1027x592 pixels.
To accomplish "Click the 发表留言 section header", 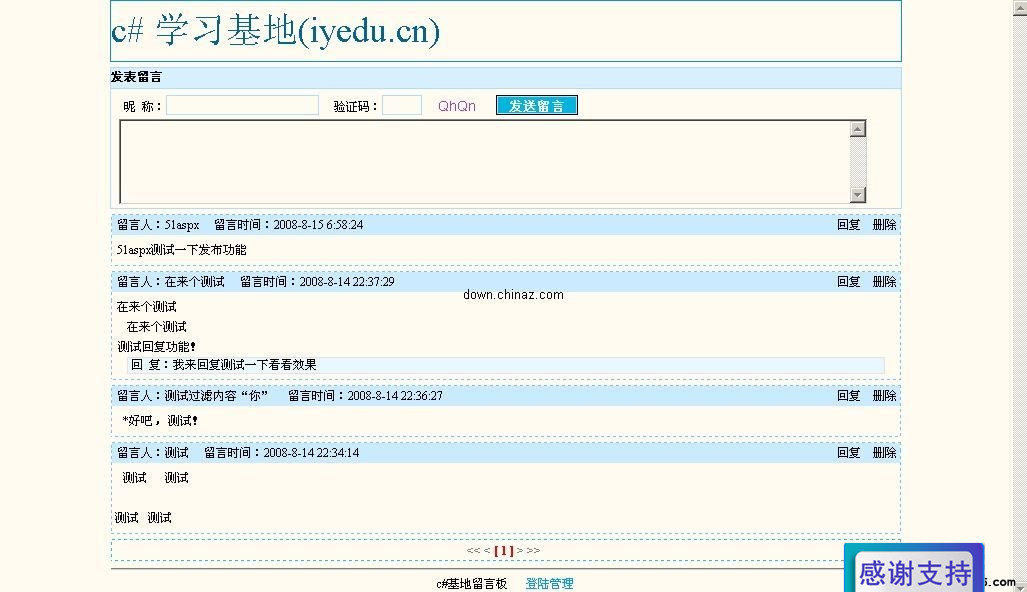I will [x=136, y=77].
